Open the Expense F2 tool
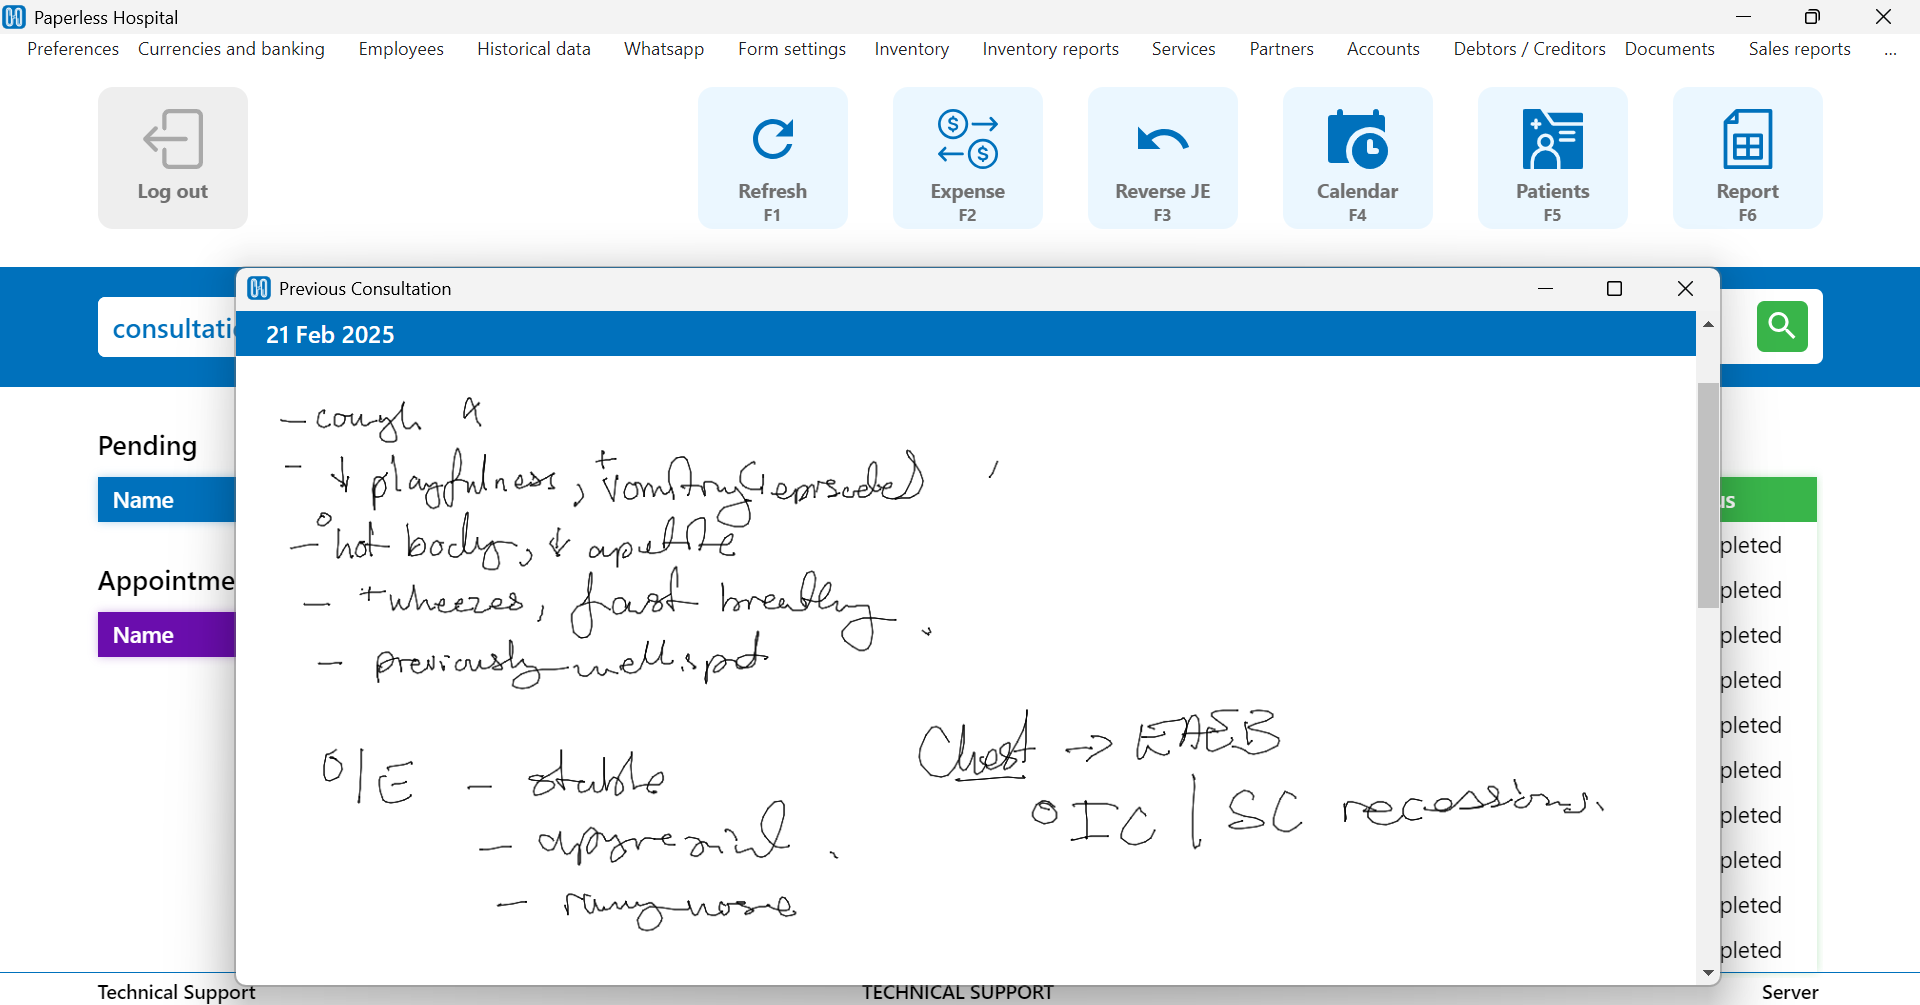The width and height of the screenshot is (1920, 1005). click(968, 158)
